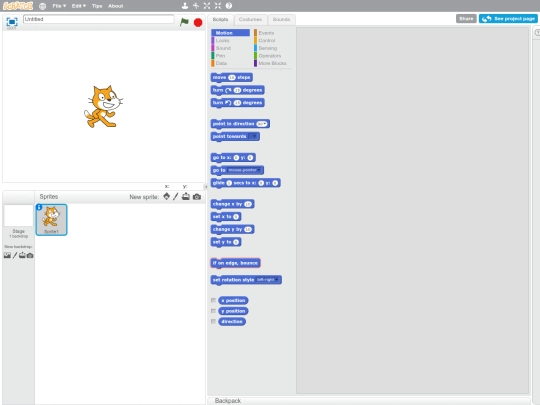Click the Share button
Viewport: 540px width, 405px height.
pyautogui.click(x=466, y=19)
